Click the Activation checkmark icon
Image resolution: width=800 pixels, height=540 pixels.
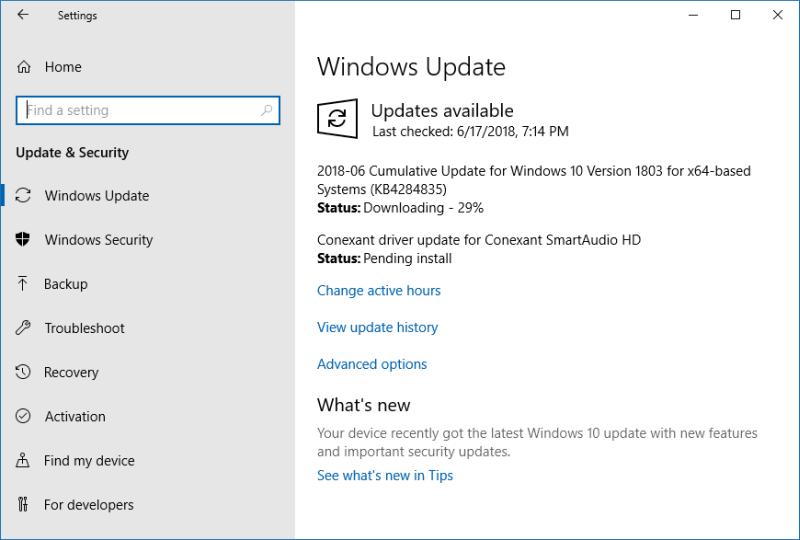(23, 416)
